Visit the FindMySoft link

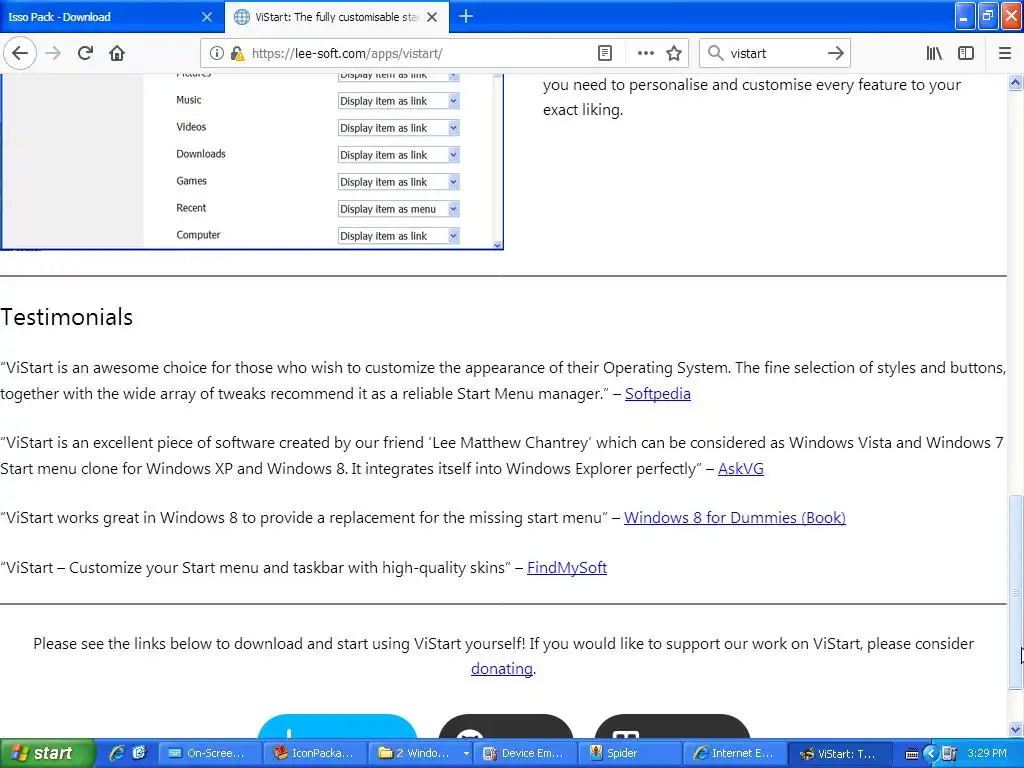(x=567, y=568)
